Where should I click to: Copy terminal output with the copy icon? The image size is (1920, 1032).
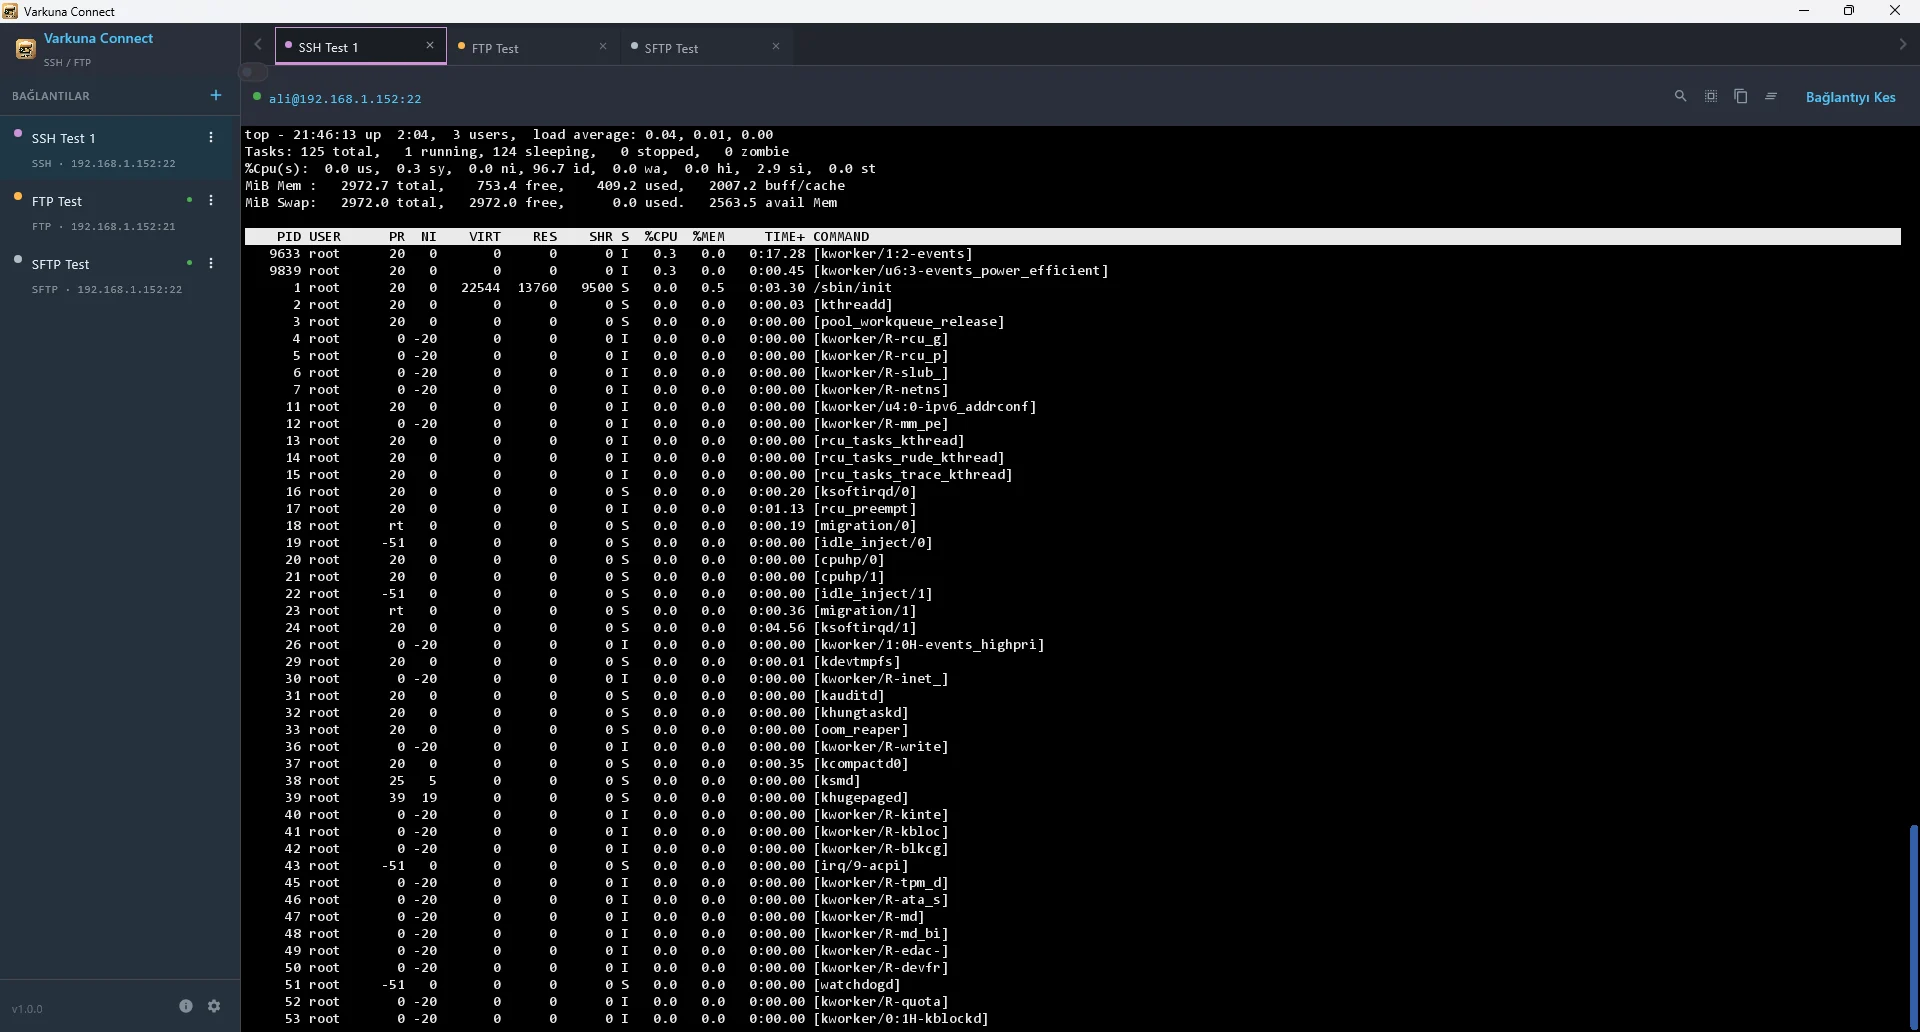click(1741, 96)
